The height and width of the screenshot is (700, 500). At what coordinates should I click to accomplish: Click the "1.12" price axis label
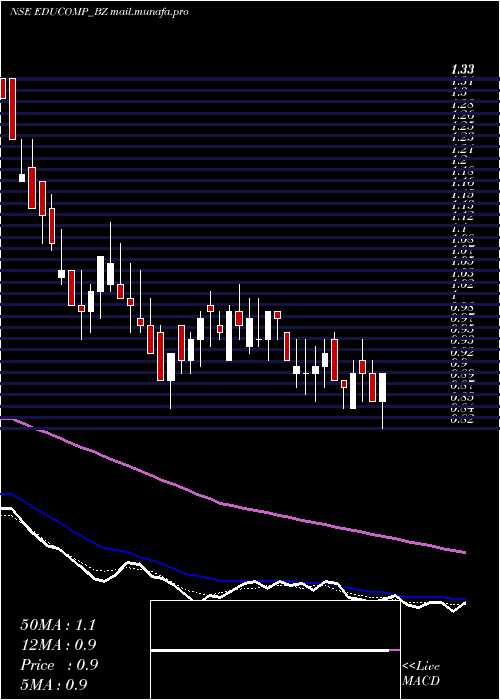pyautogui.click(x=462, y=217)
